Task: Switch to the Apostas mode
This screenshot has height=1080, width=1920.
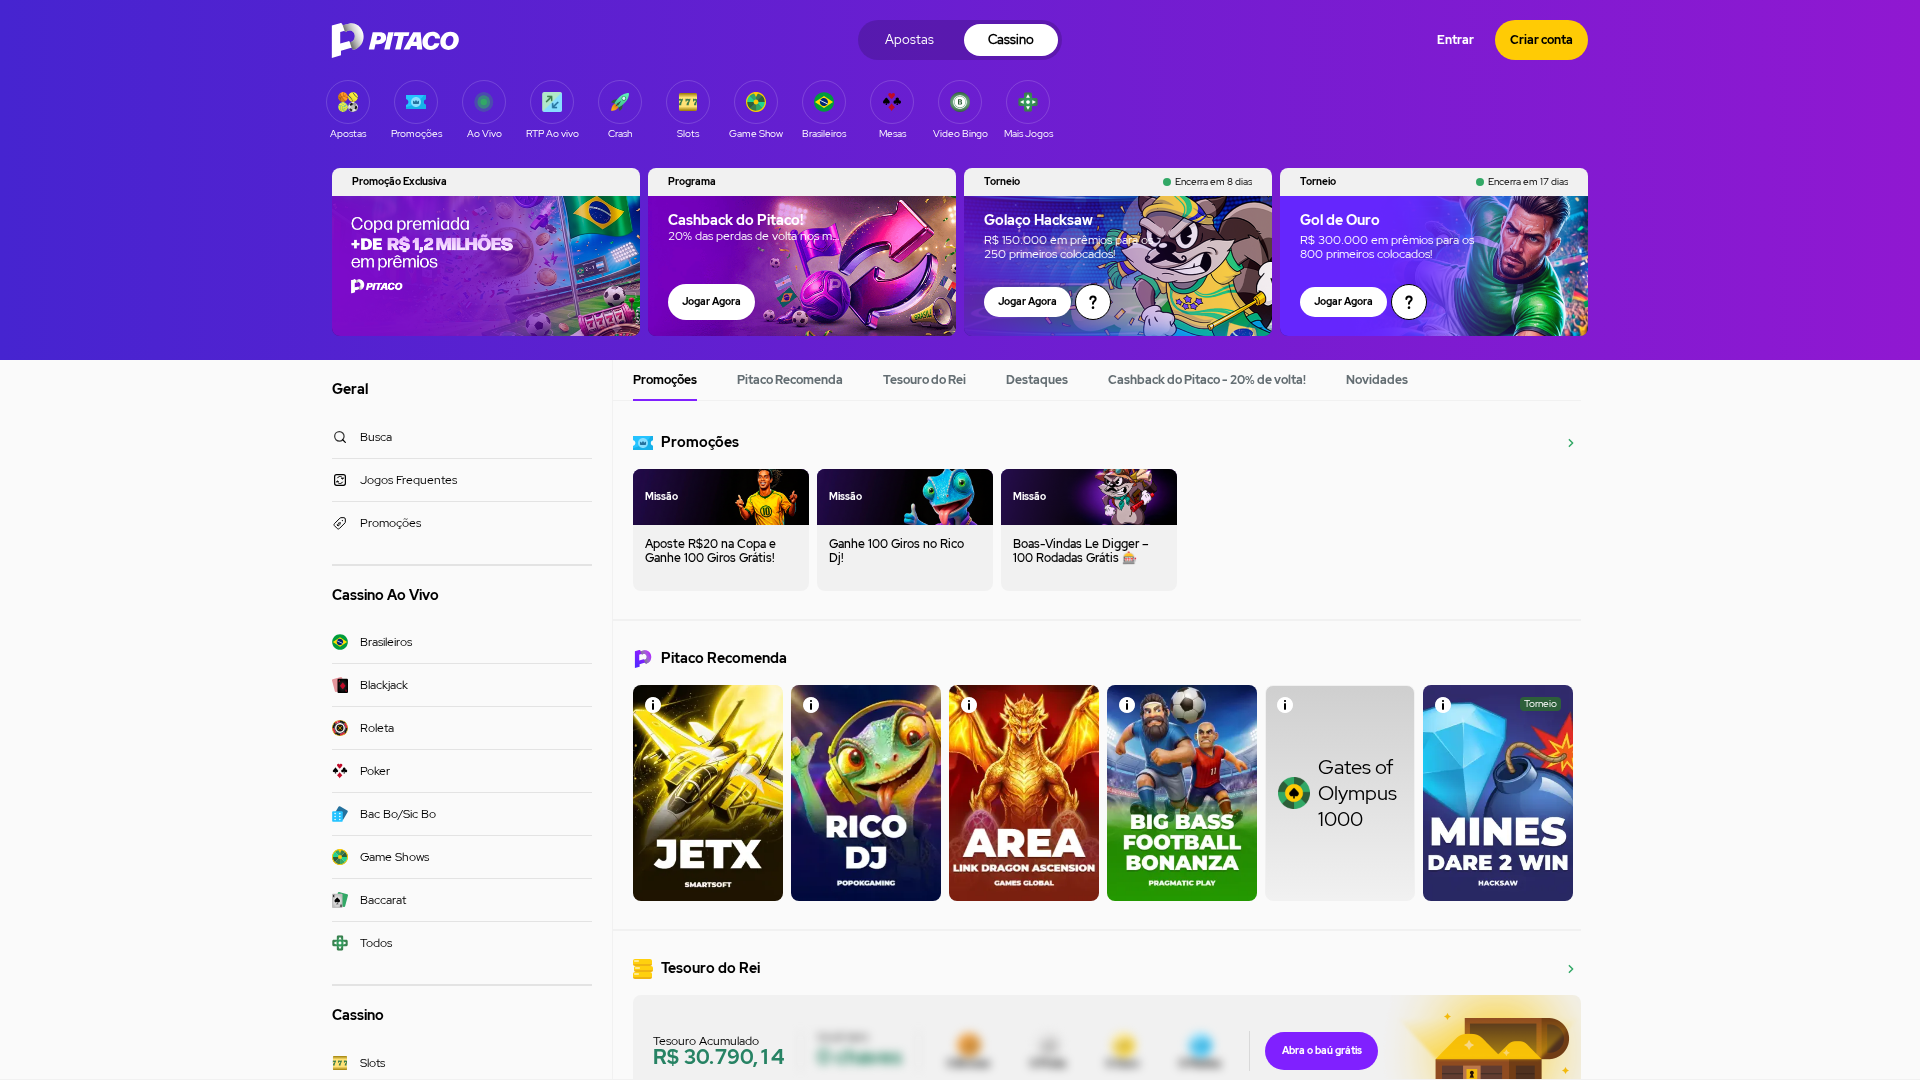Action: 909,40
